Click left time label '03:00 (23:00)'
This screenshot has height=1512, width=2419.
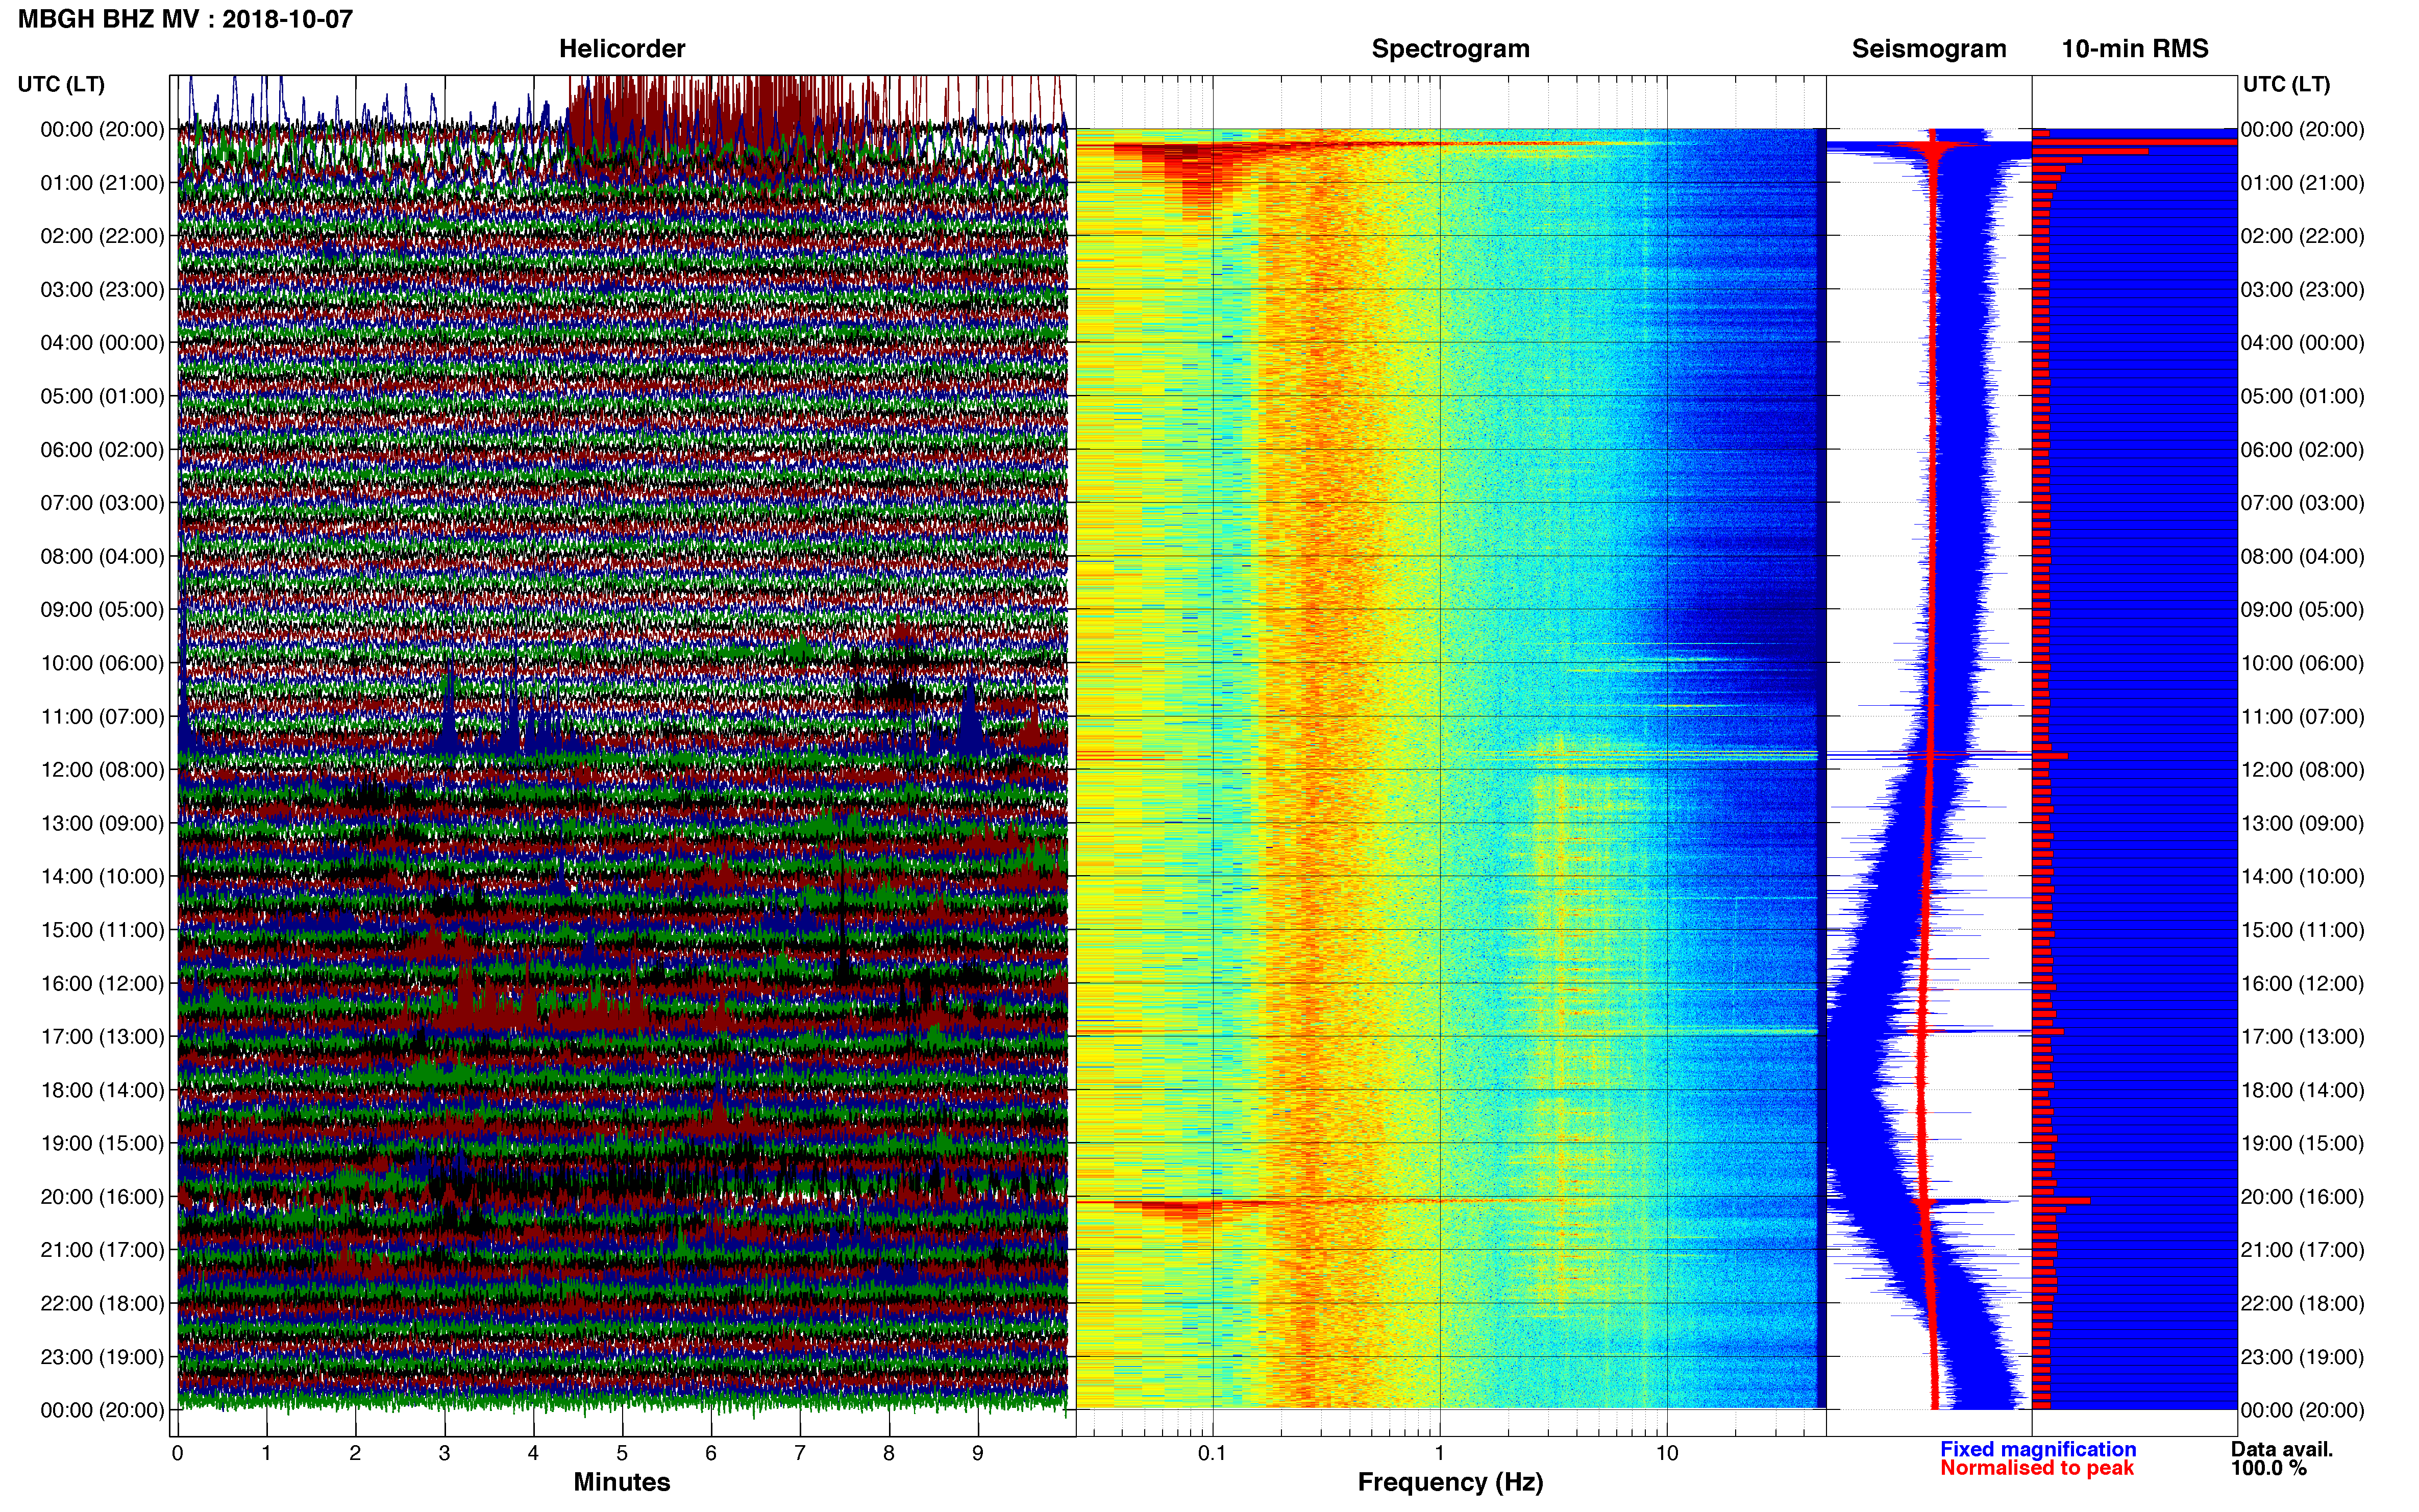(102, 290)
